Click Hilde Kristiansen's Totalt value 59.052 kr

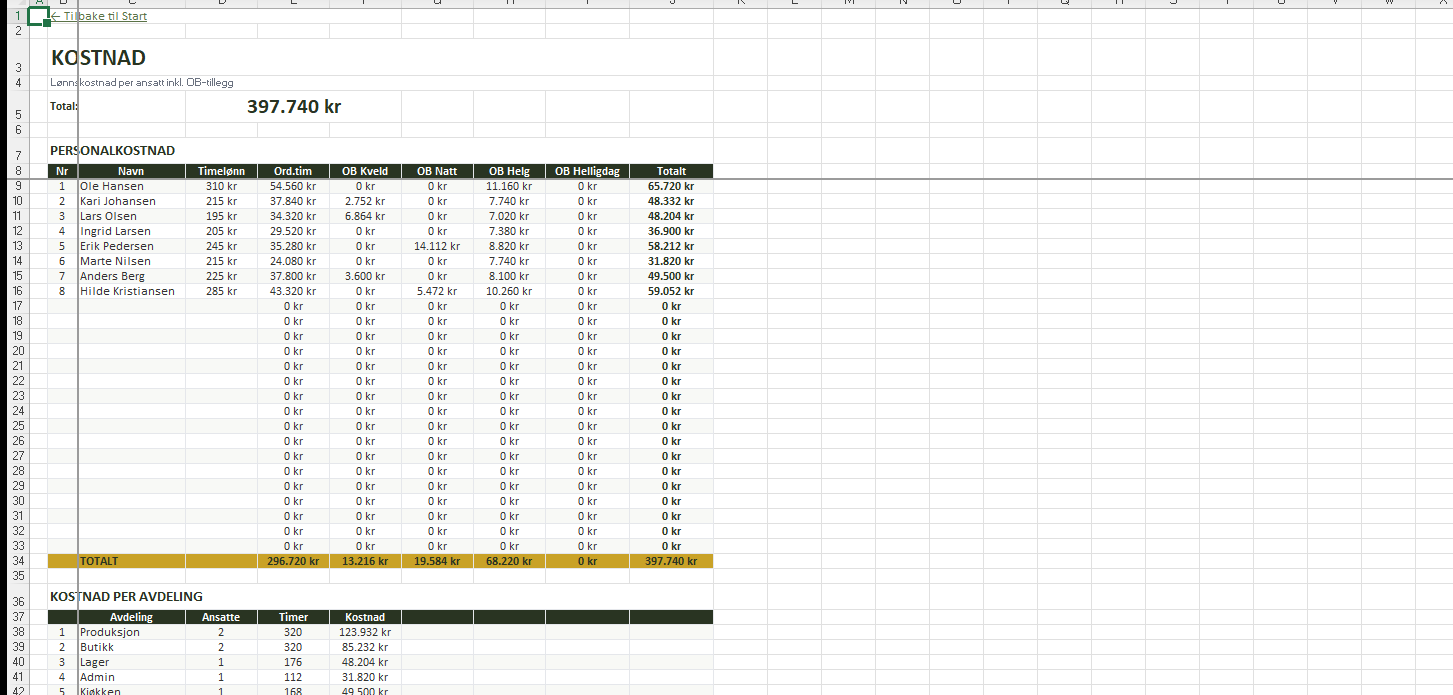pyautogui.click(x=670, y=291)
